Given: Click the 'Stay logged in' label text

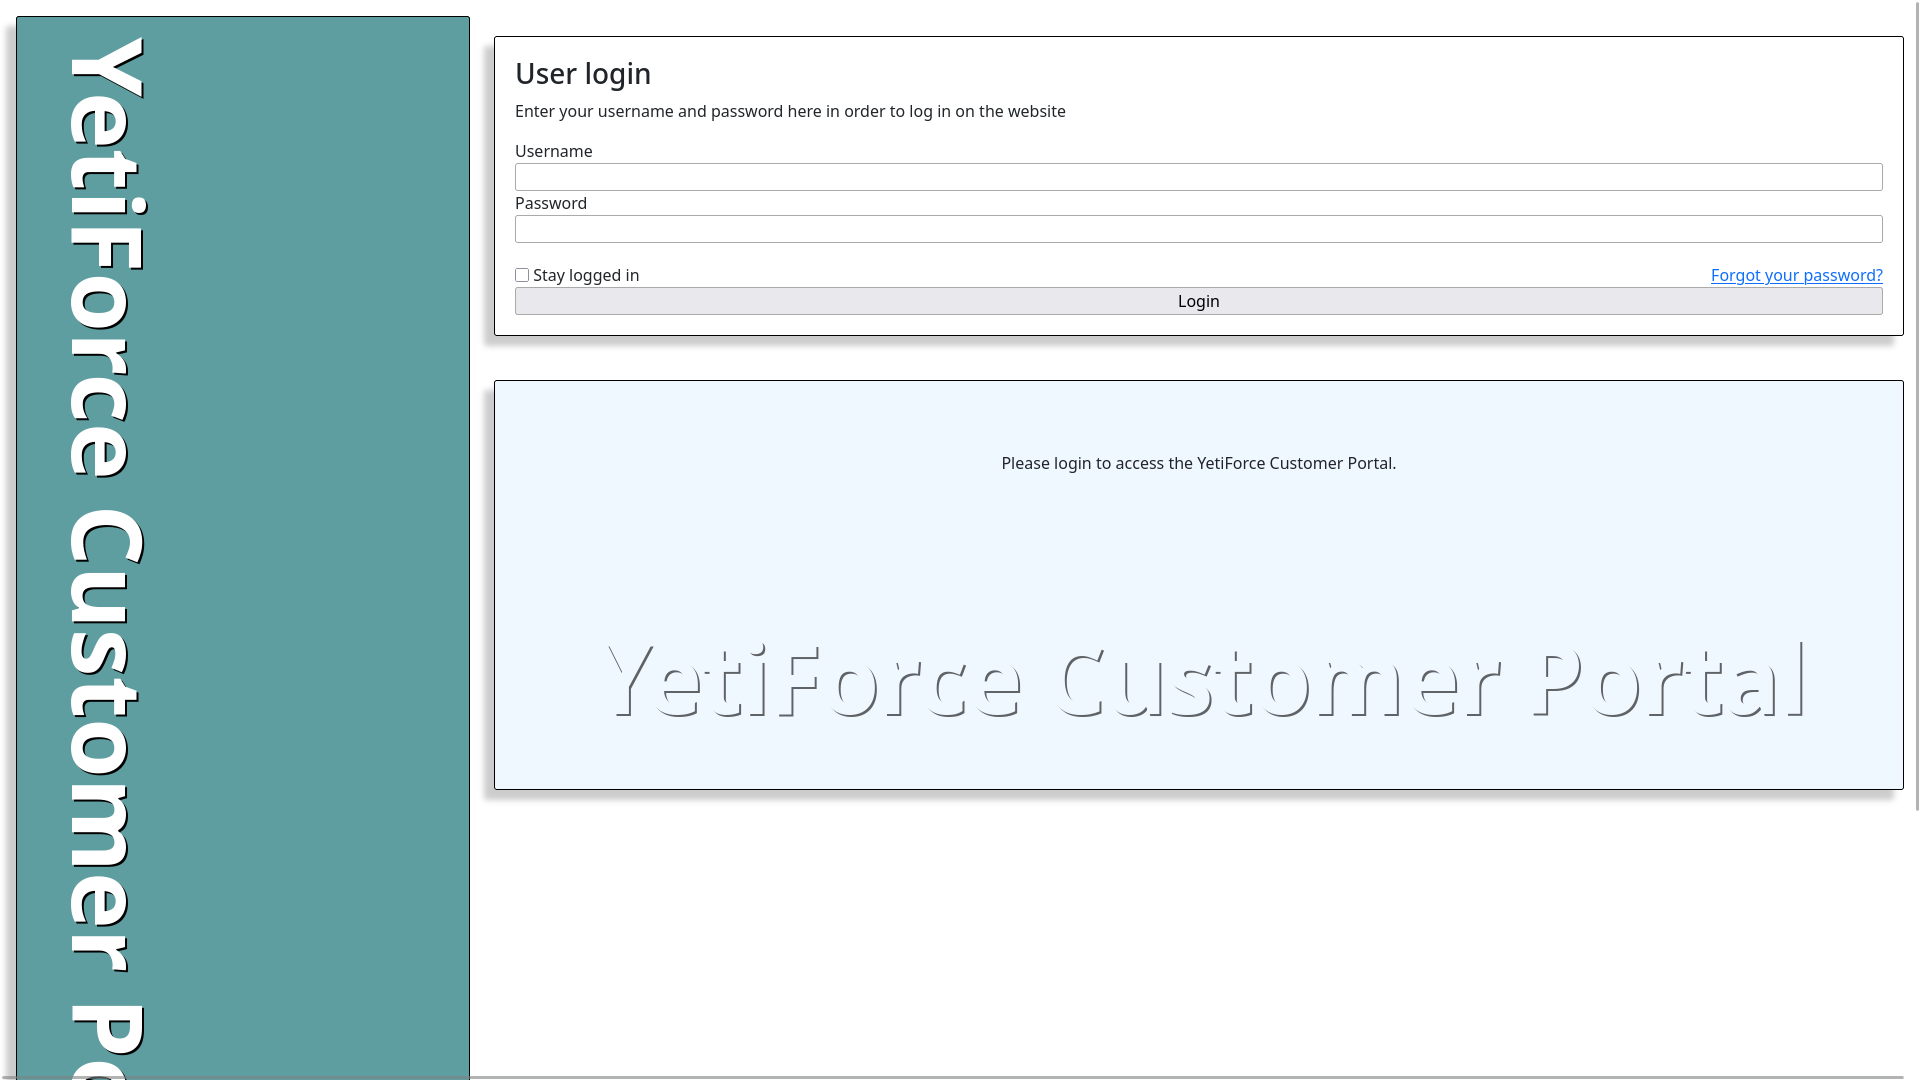Looking at the screenshot, I should pos(585,275).
